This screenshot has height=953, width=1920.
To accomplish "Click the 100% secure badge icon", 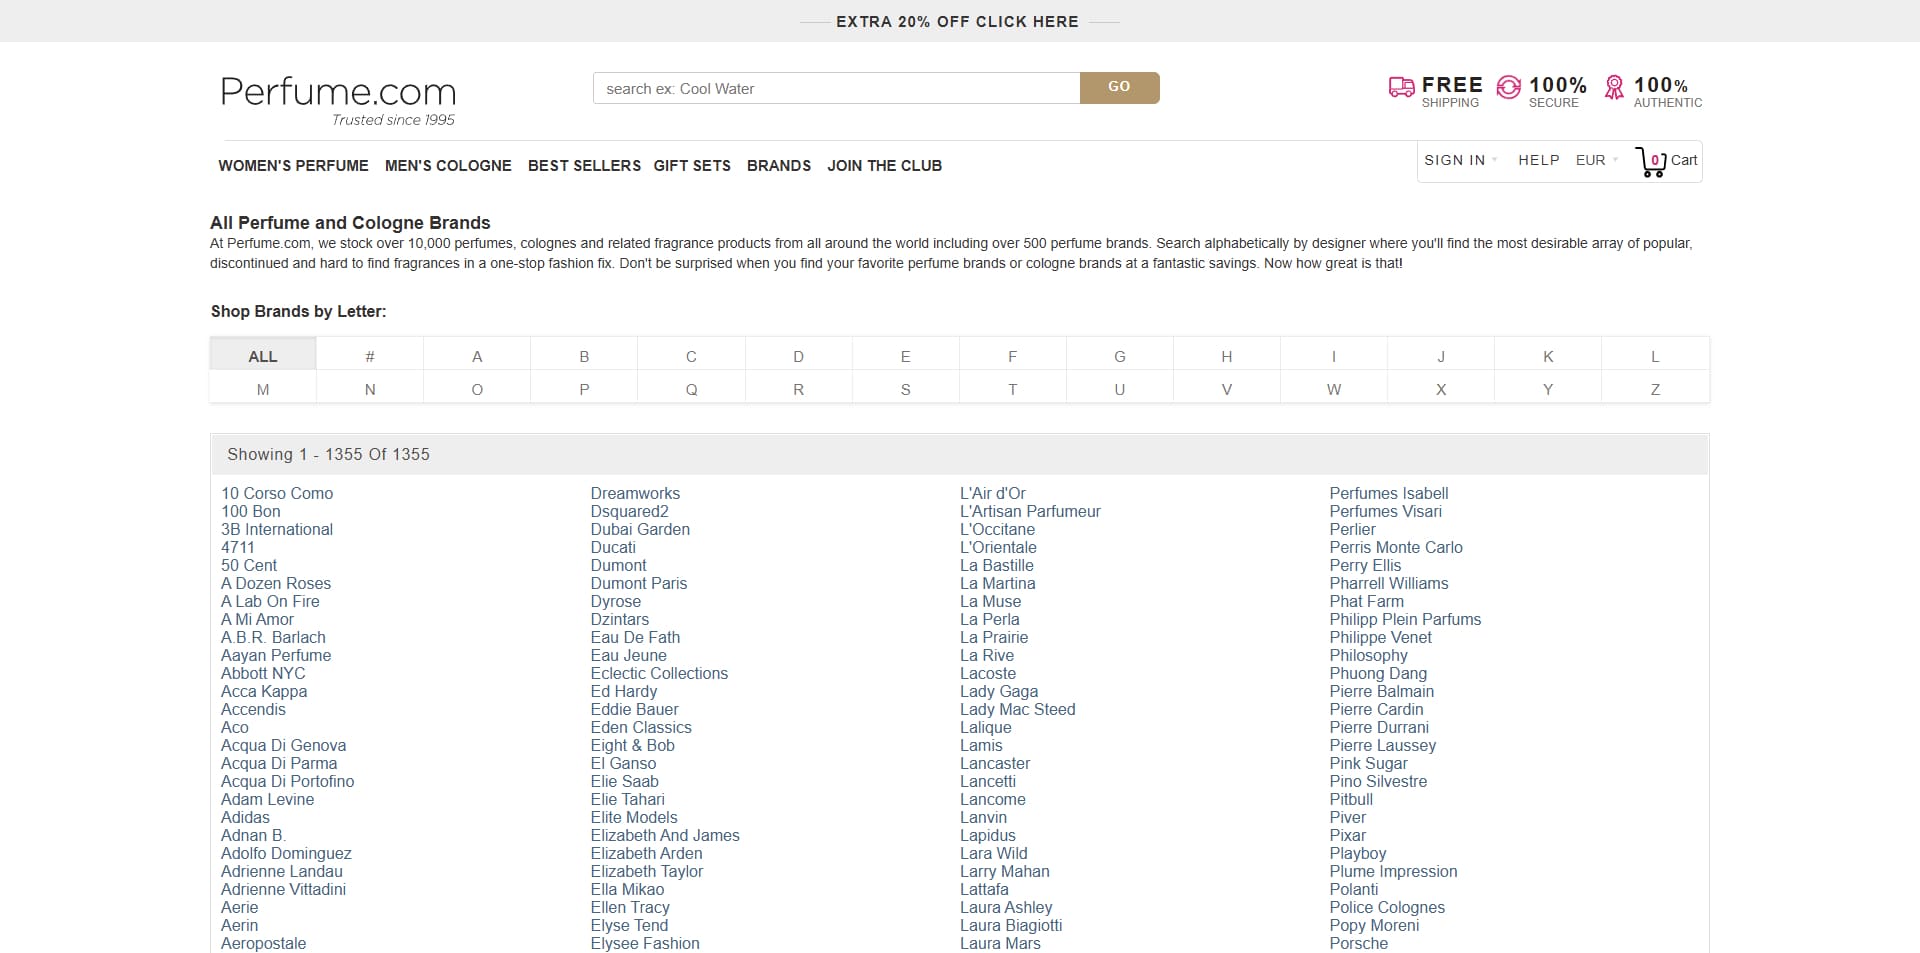I will click(x=1508, y=88).
